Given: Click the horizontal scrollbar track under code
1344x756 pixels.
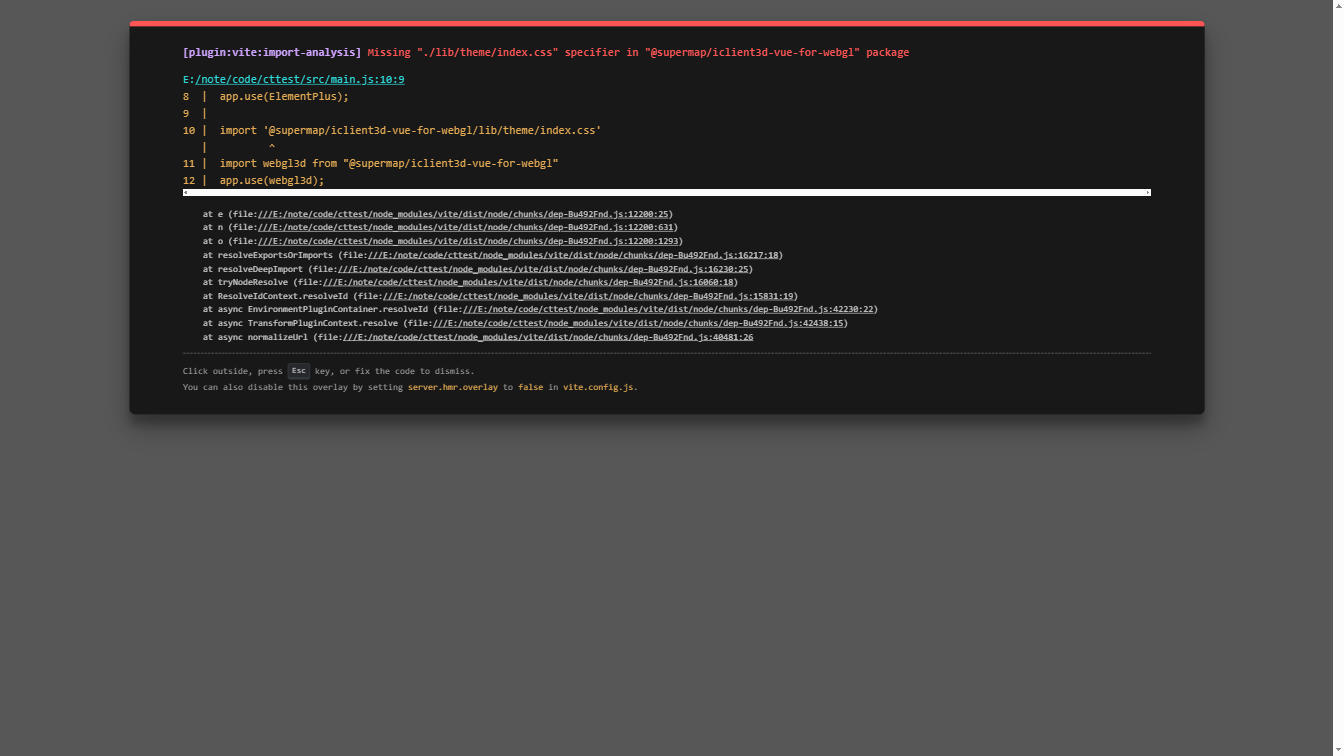Looking at the screenshot, I should point(666,192).
